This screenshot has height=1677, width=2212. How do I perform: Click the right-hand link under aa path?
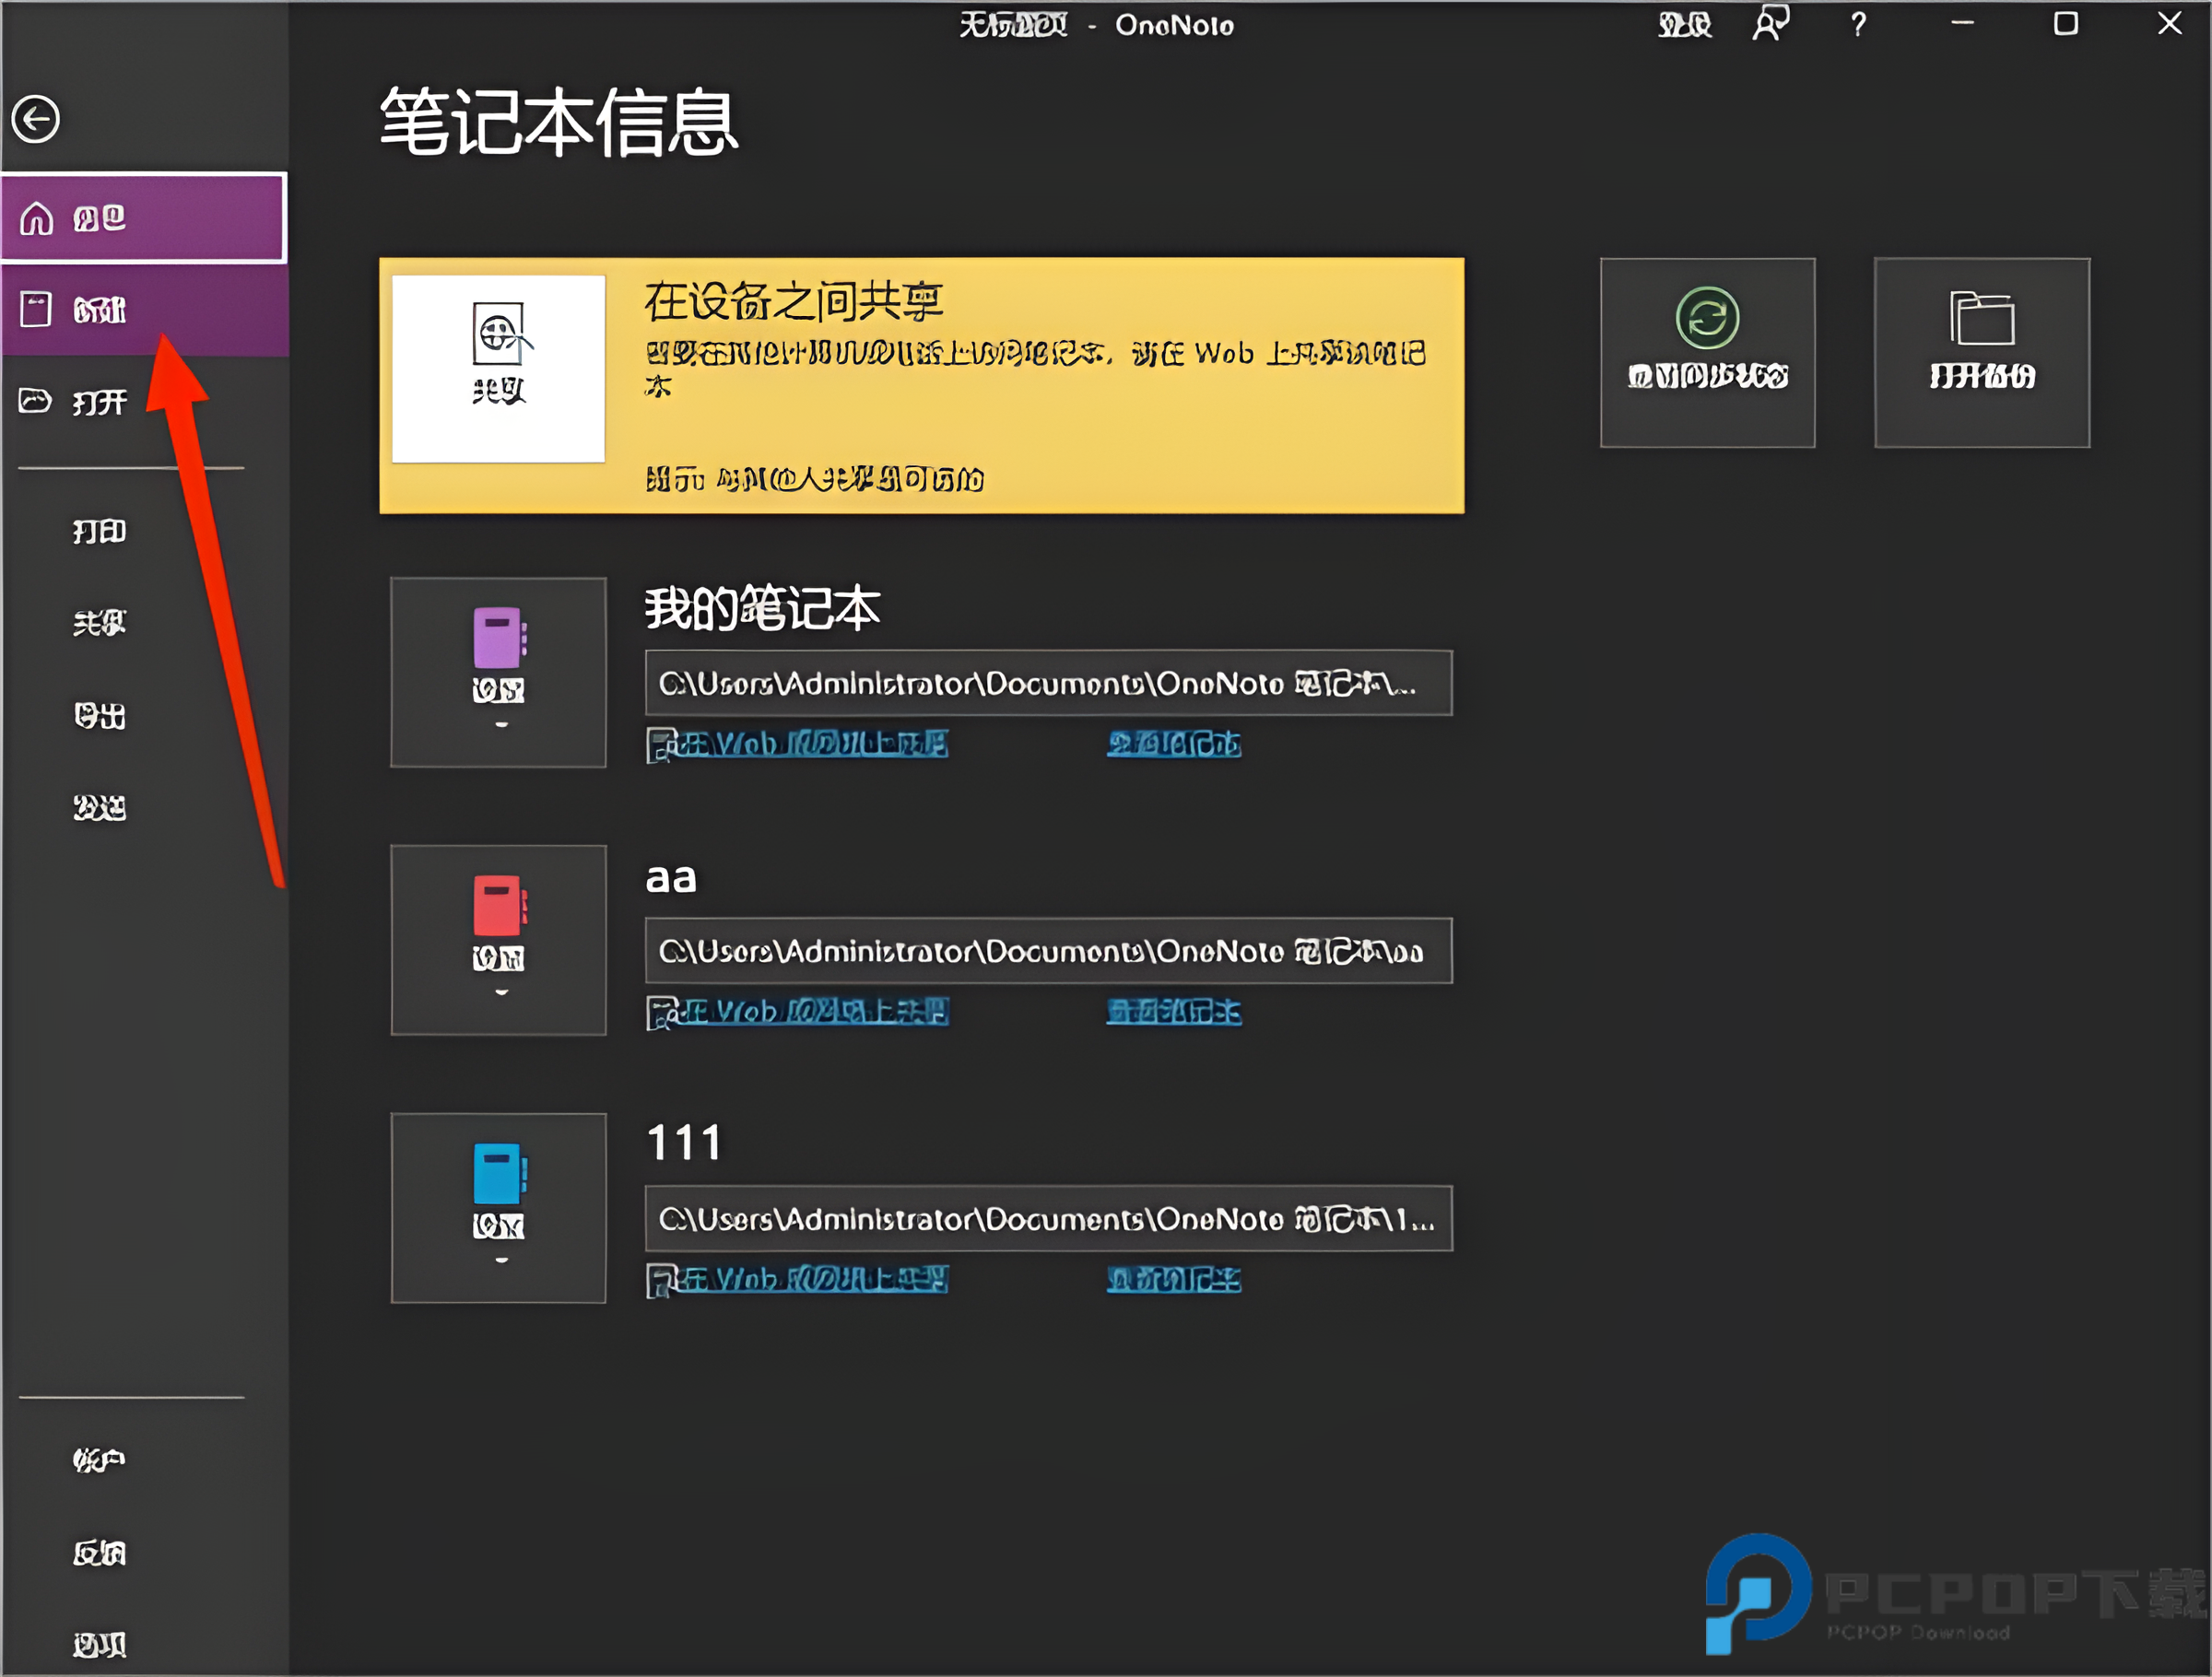click(1174, 1012)
